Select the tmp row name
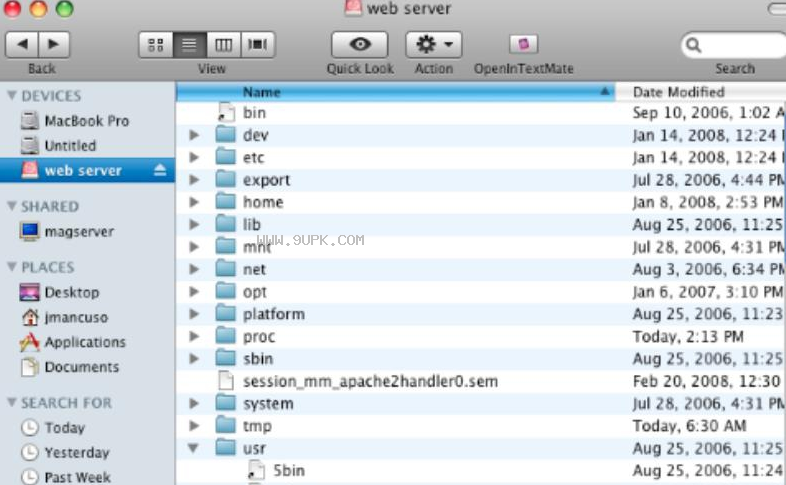Screen dimensions: 786x485 (257, 426)
